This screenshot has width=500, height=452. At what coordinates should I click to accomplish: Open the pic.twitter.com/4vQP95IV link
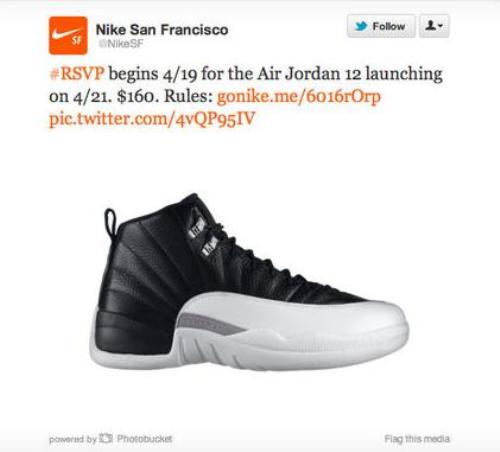coord(152,119)
